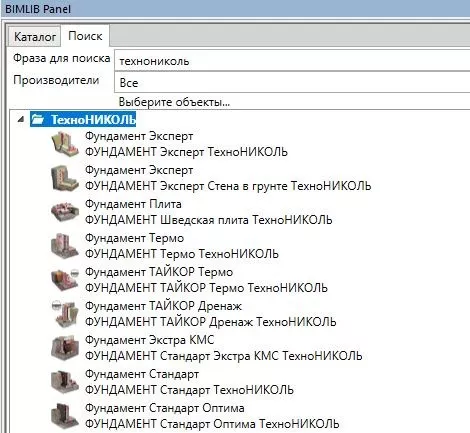Click the Фраза для поиска label

pos(62,58)
